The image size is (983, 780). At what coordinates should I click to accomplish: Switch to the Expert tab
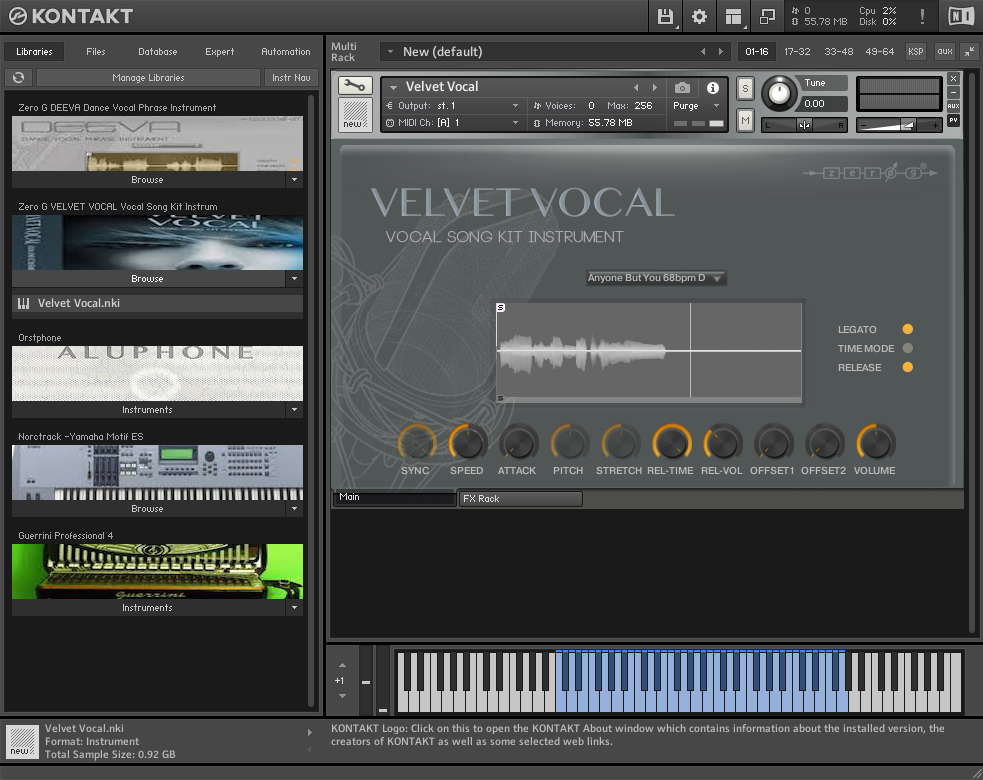pos(219,51)
